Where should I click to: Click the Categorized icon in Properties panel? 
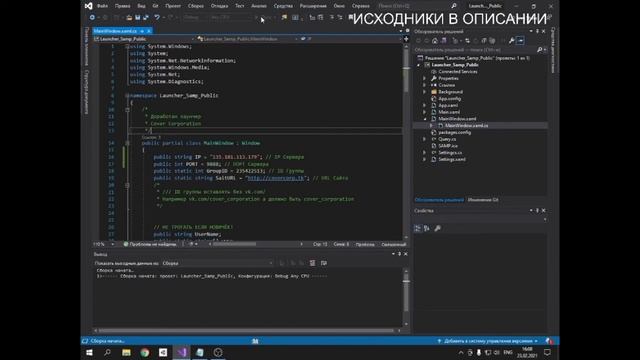coord(418,229)
